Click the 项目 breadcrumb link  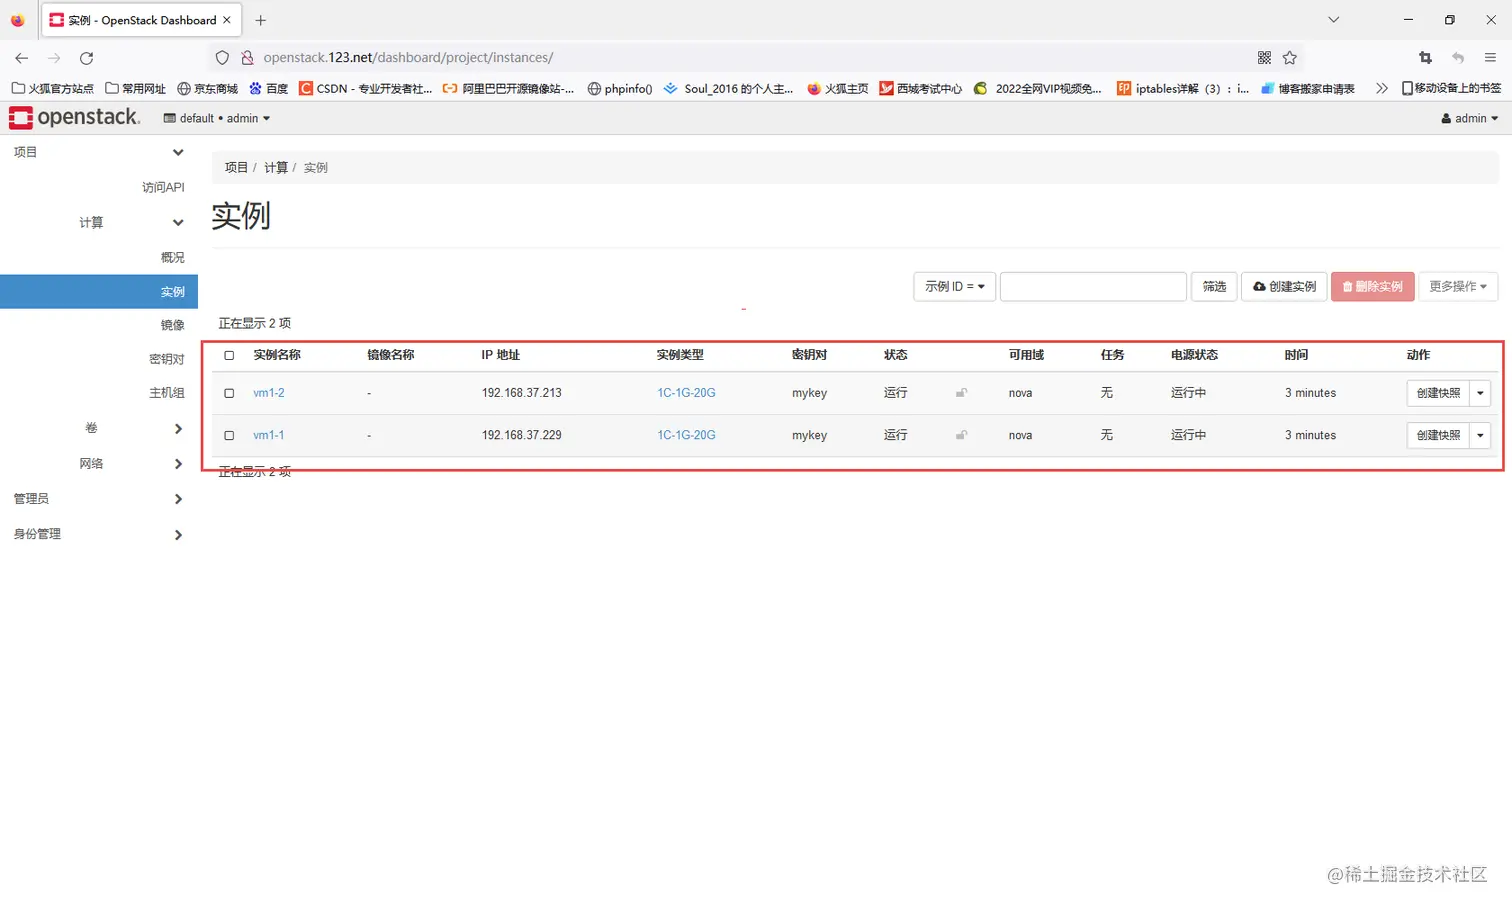click(x=236, y=167)
